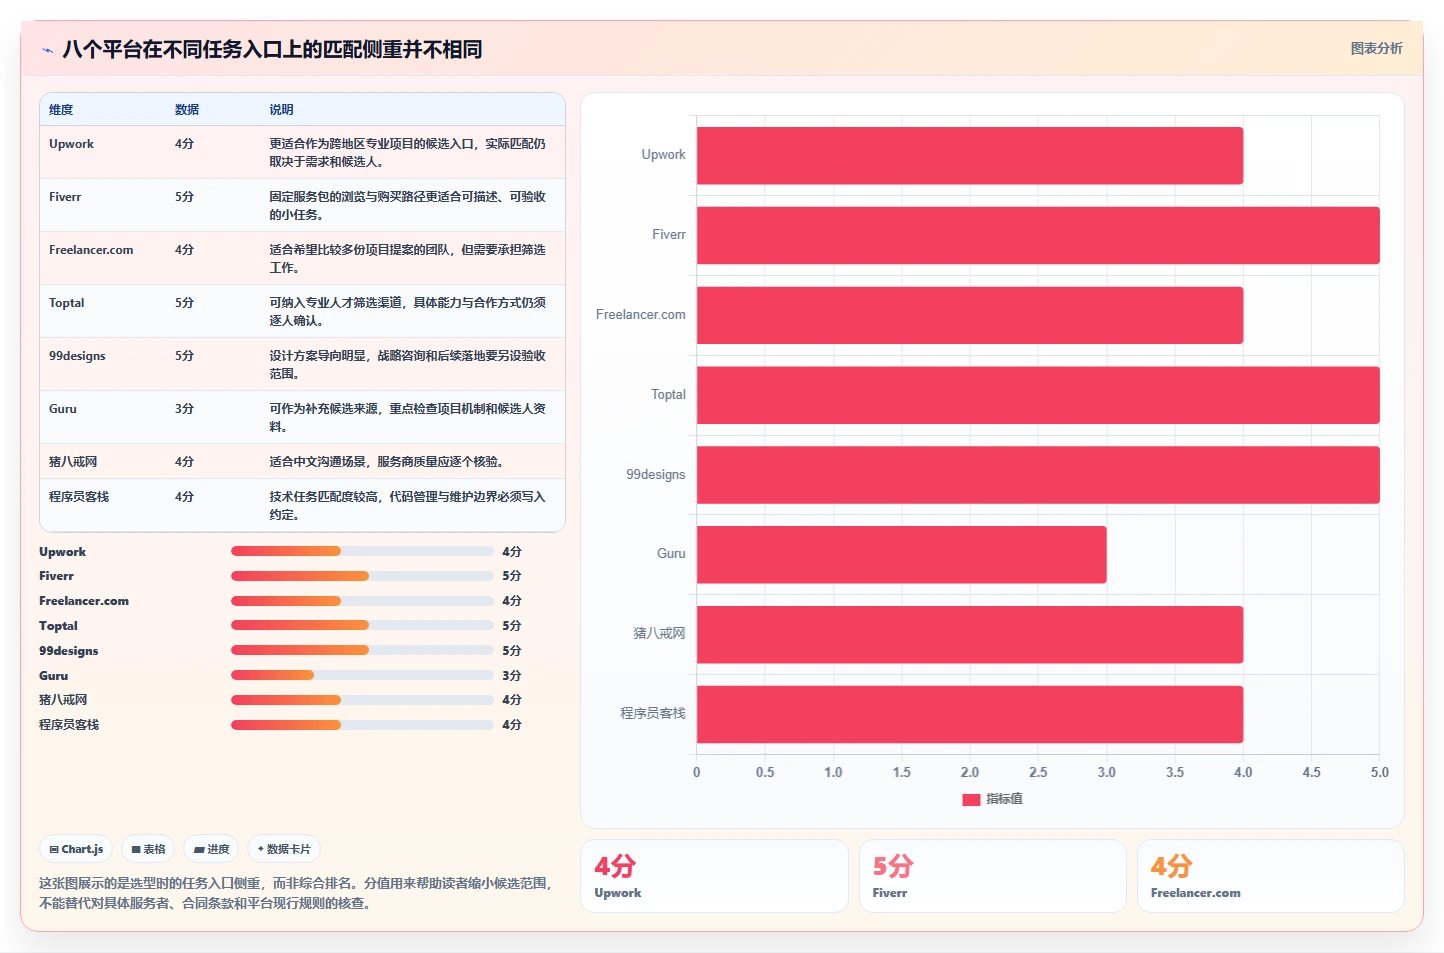
Task: Open the 4分 Upwork data card
Action: [x=714, y=876]
